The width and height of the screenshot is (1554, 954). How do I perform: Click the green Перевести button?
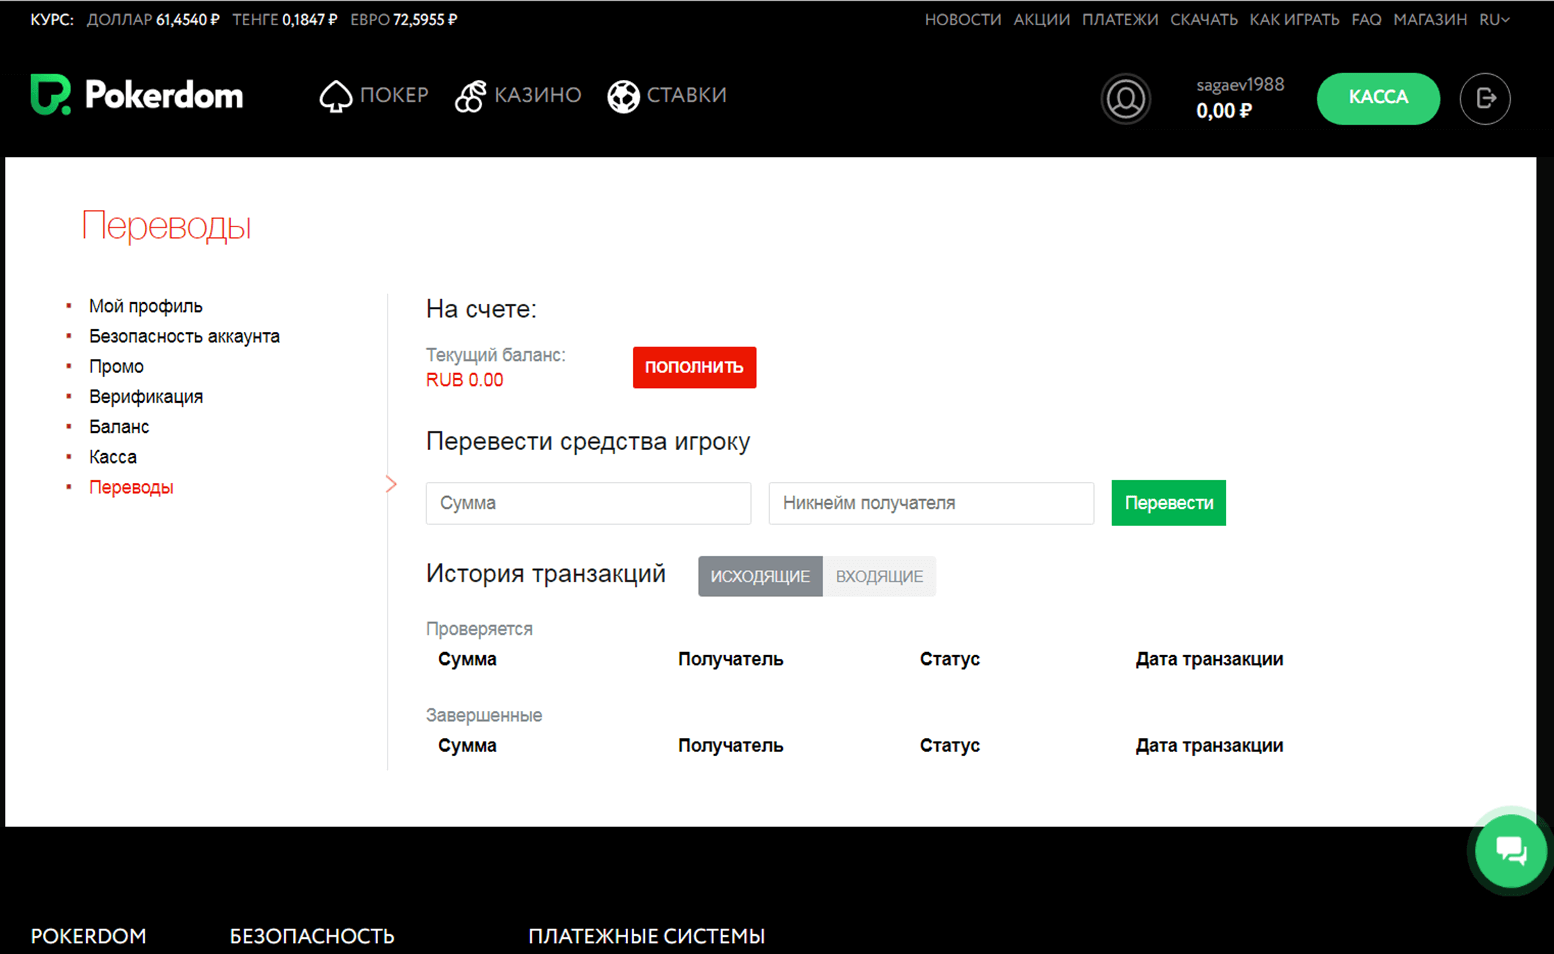pos(1168,503)
